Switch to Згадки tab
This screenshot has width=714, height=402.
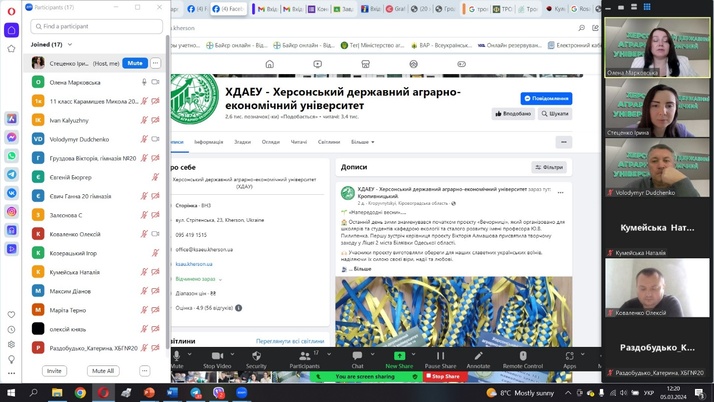(242, 142)
